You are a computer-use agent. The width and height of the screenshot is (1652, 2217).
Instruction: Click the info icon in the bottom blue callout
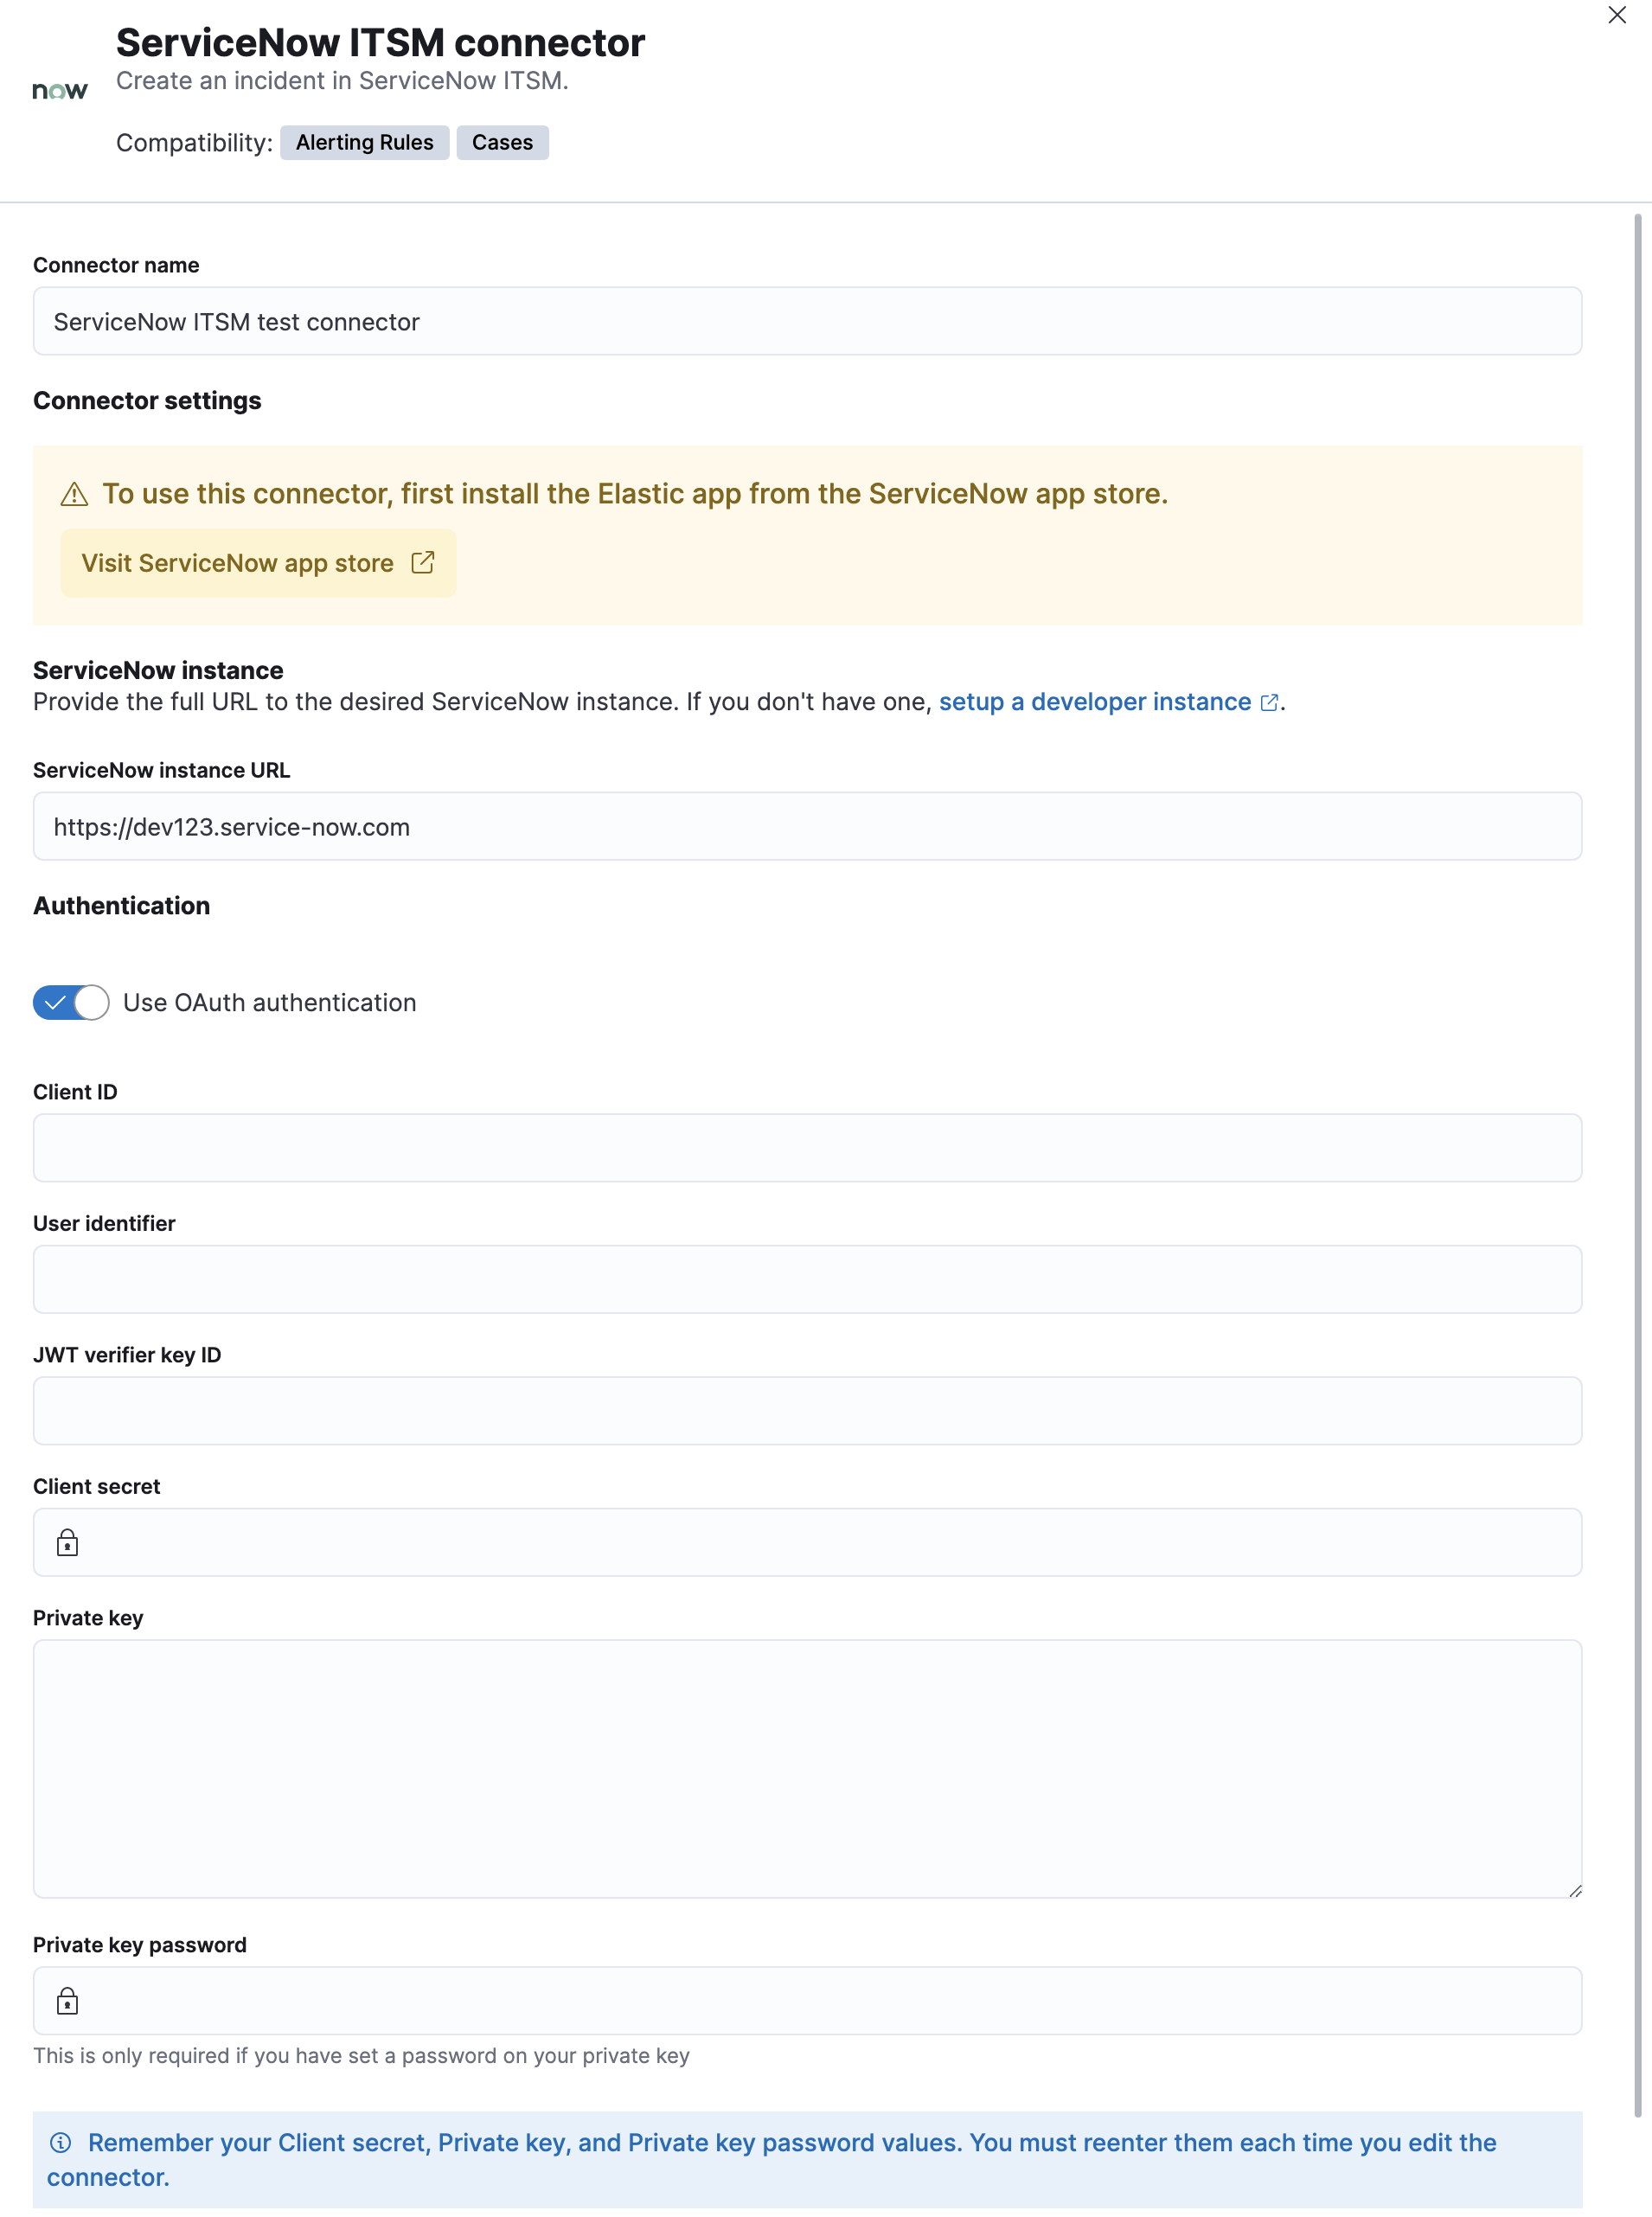tap(62, 2143)
